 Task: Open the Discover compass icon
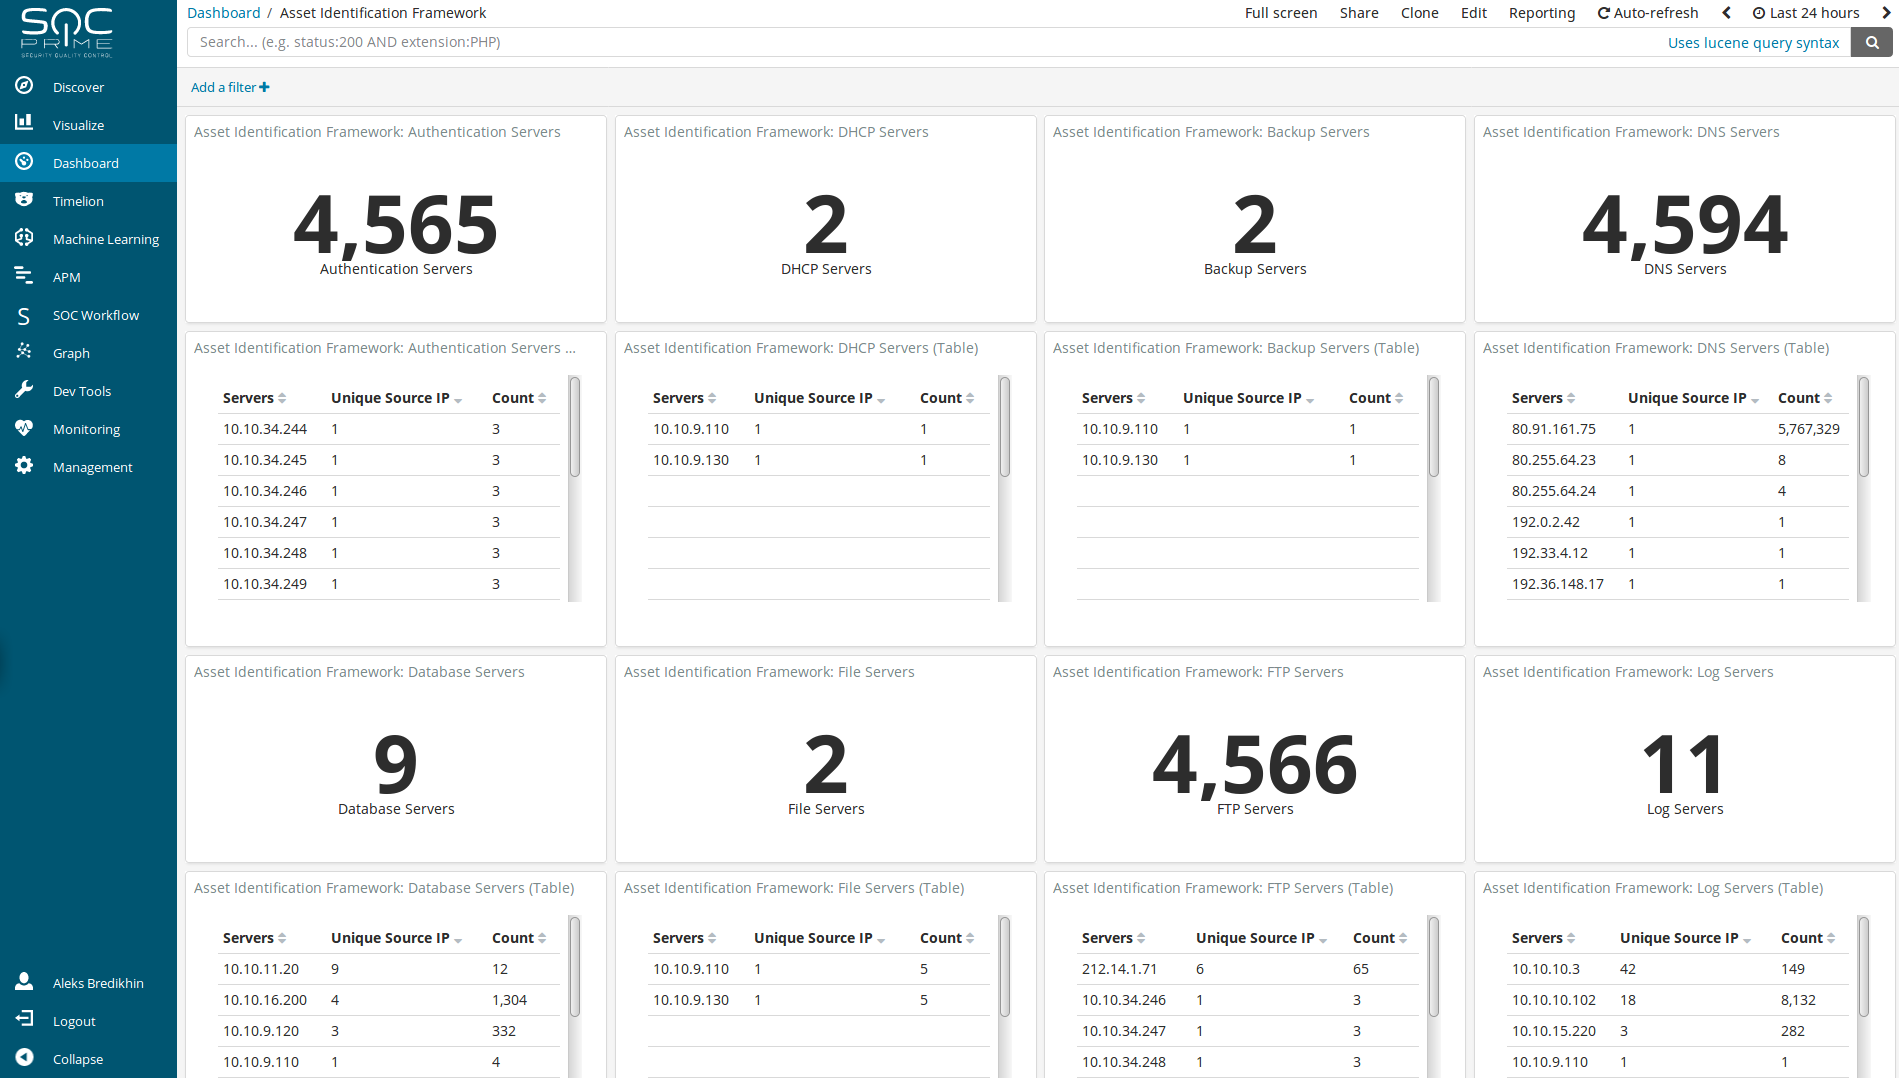tap(24, 86)
